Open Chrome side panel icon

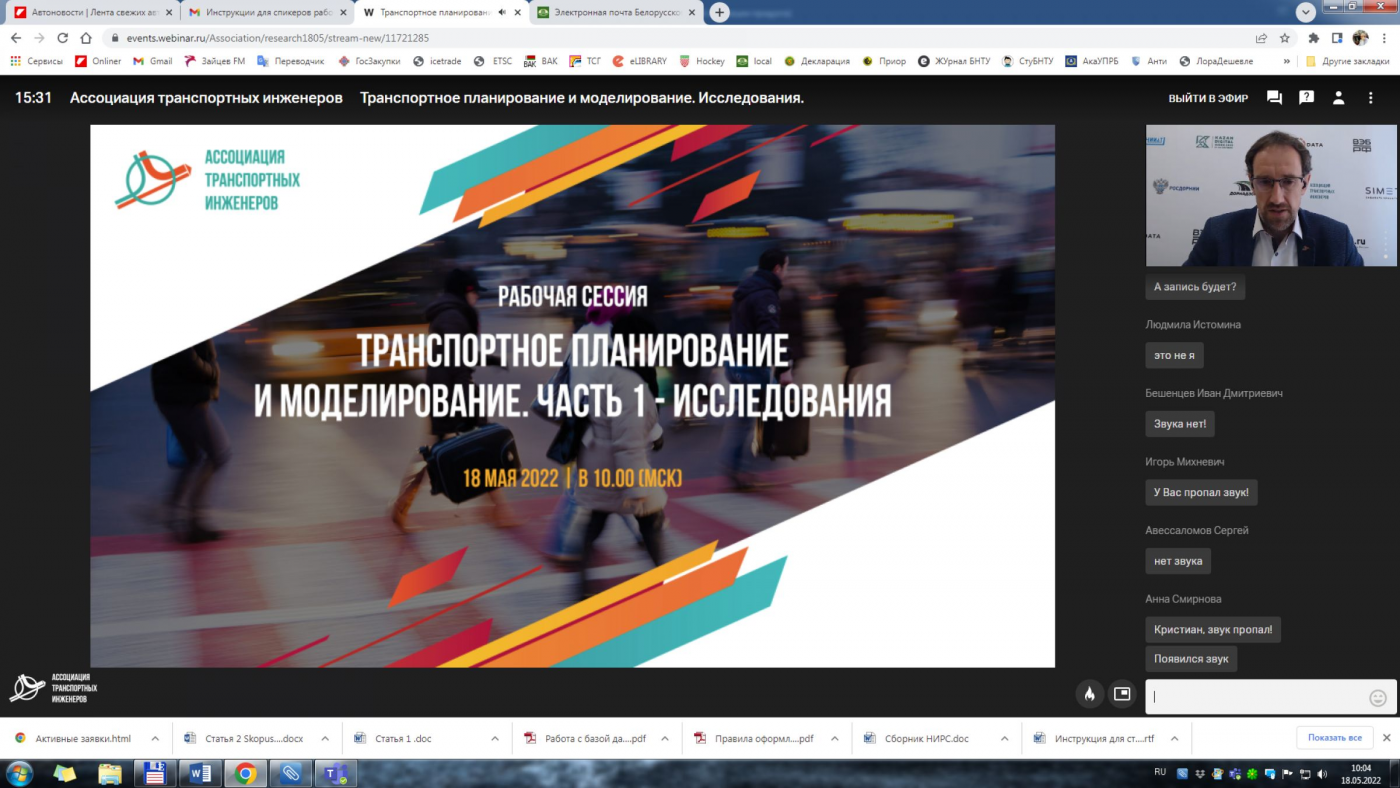point(1337,38)
